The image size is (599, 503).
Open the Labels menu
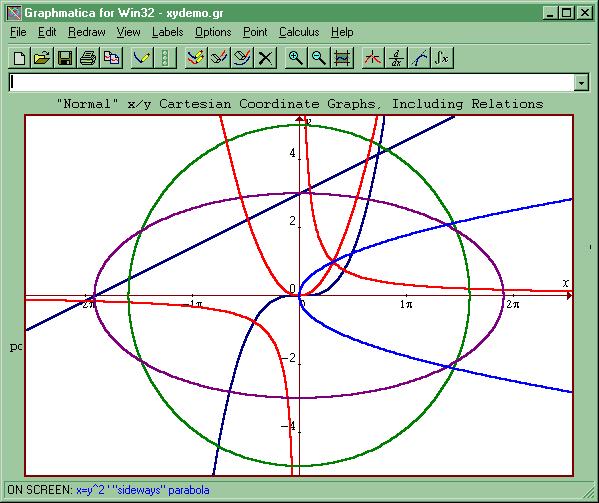[x=167, y=32]
